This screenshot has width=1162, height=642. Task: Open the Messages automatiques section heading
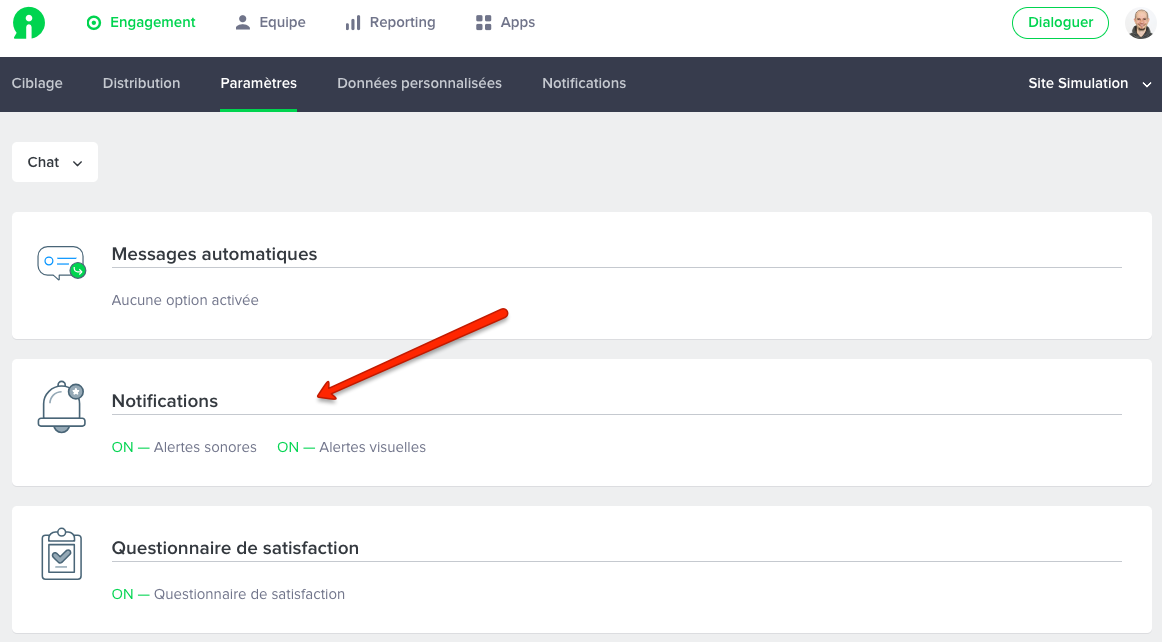coord(214,254)
